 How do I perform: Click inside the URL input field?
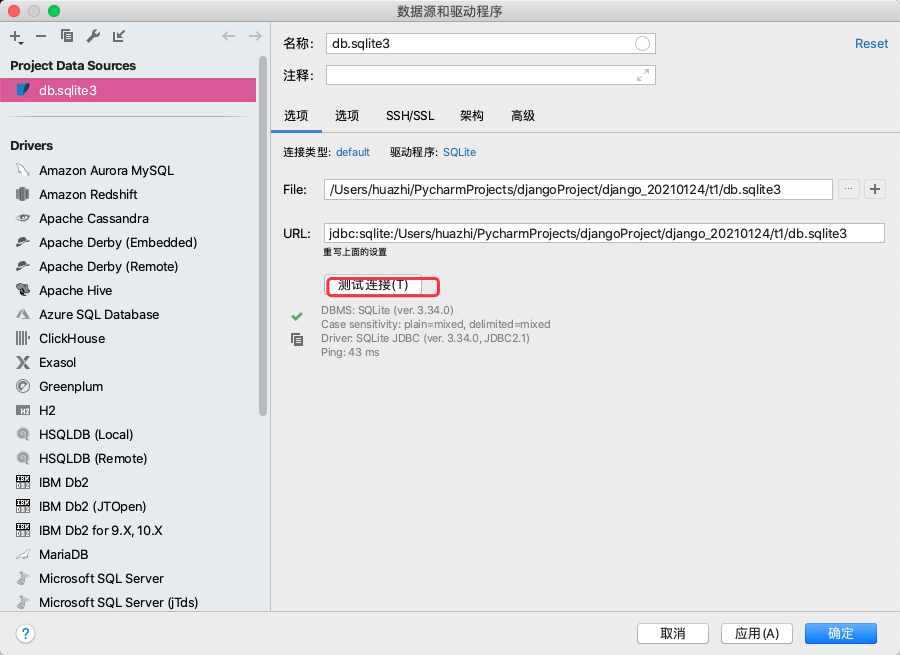[x=604, y=233]
